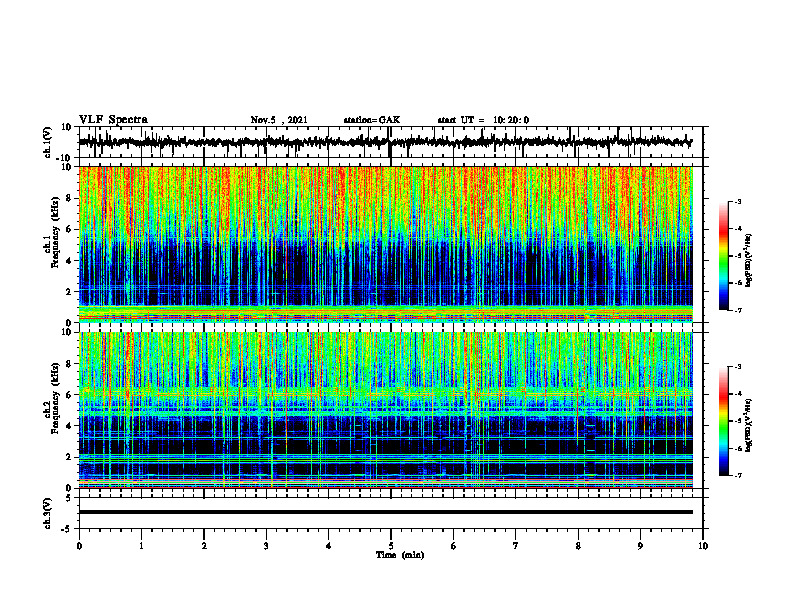
Task: Click the time-axis tick label "3"
Action: pos(266,546)
